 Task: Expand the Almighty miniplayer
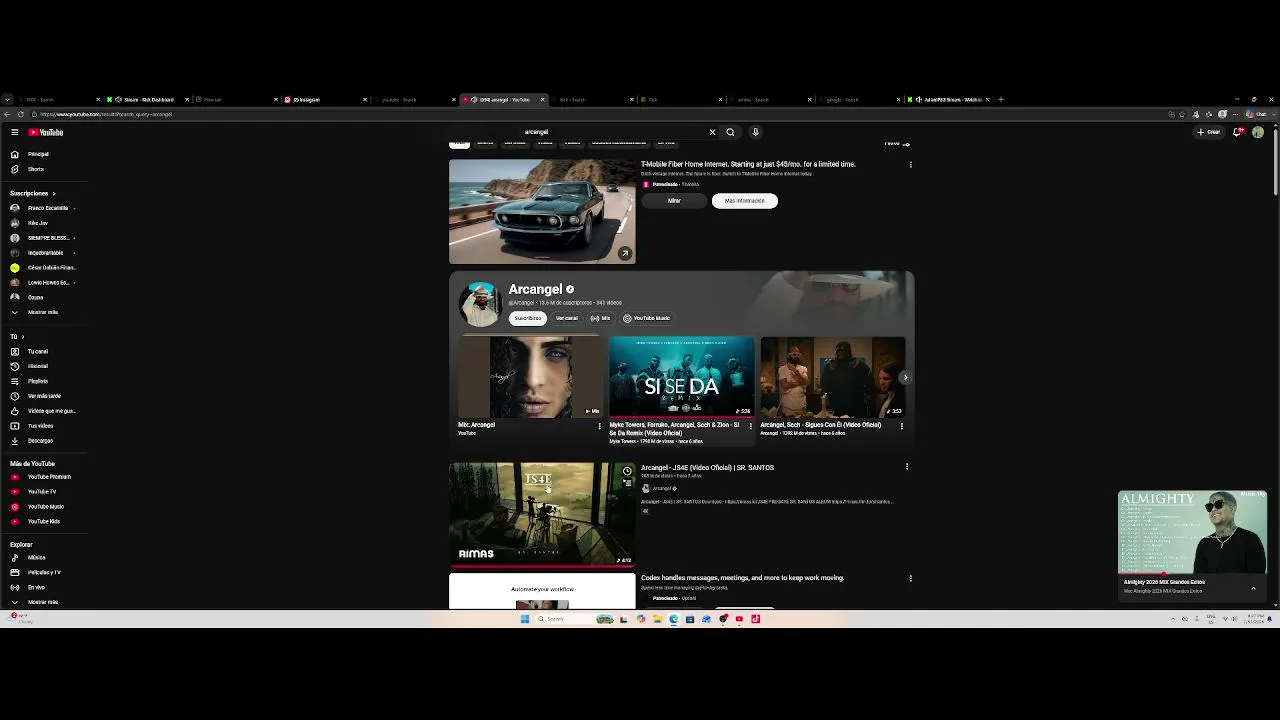(x=1253, y=589)
